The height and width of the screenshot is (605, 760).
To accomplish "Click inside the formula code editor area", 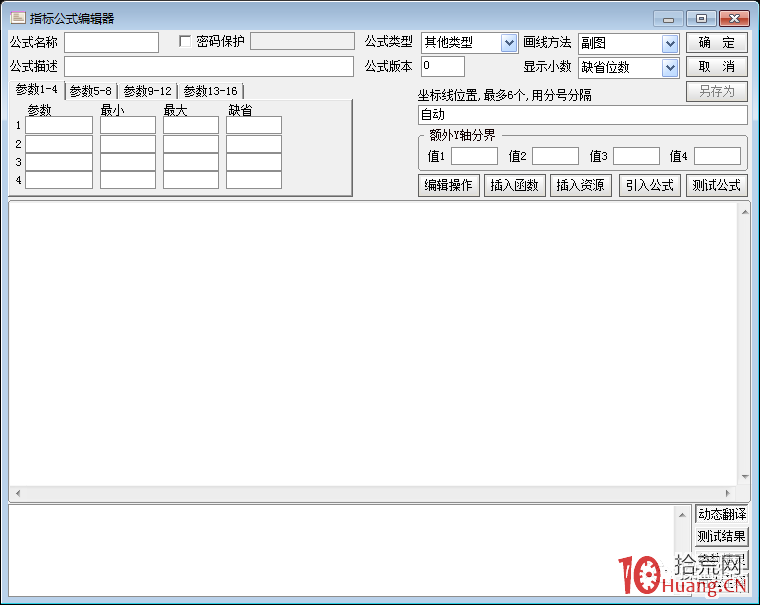I will (x=373, y=344).
